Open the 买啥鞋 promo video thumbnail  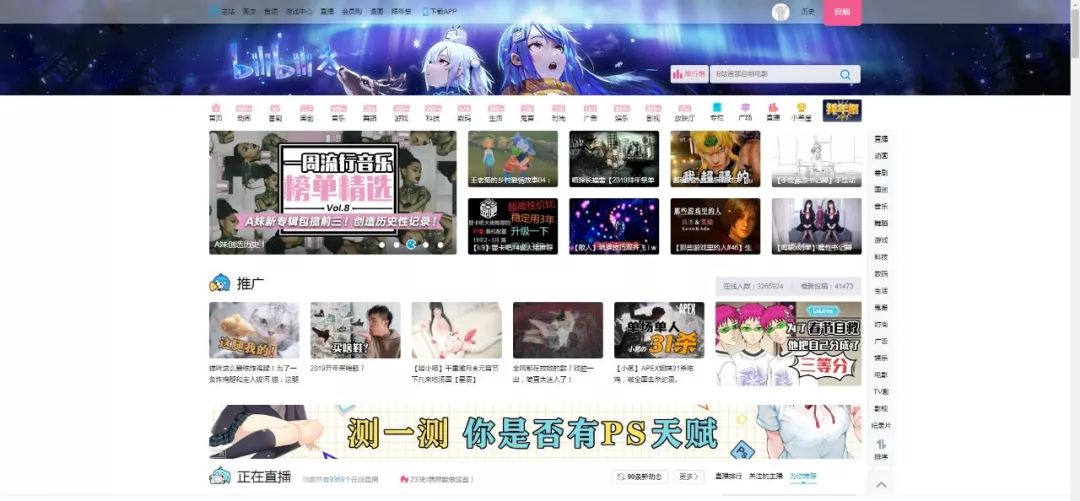pyautogui.click(x=355, y=330)
